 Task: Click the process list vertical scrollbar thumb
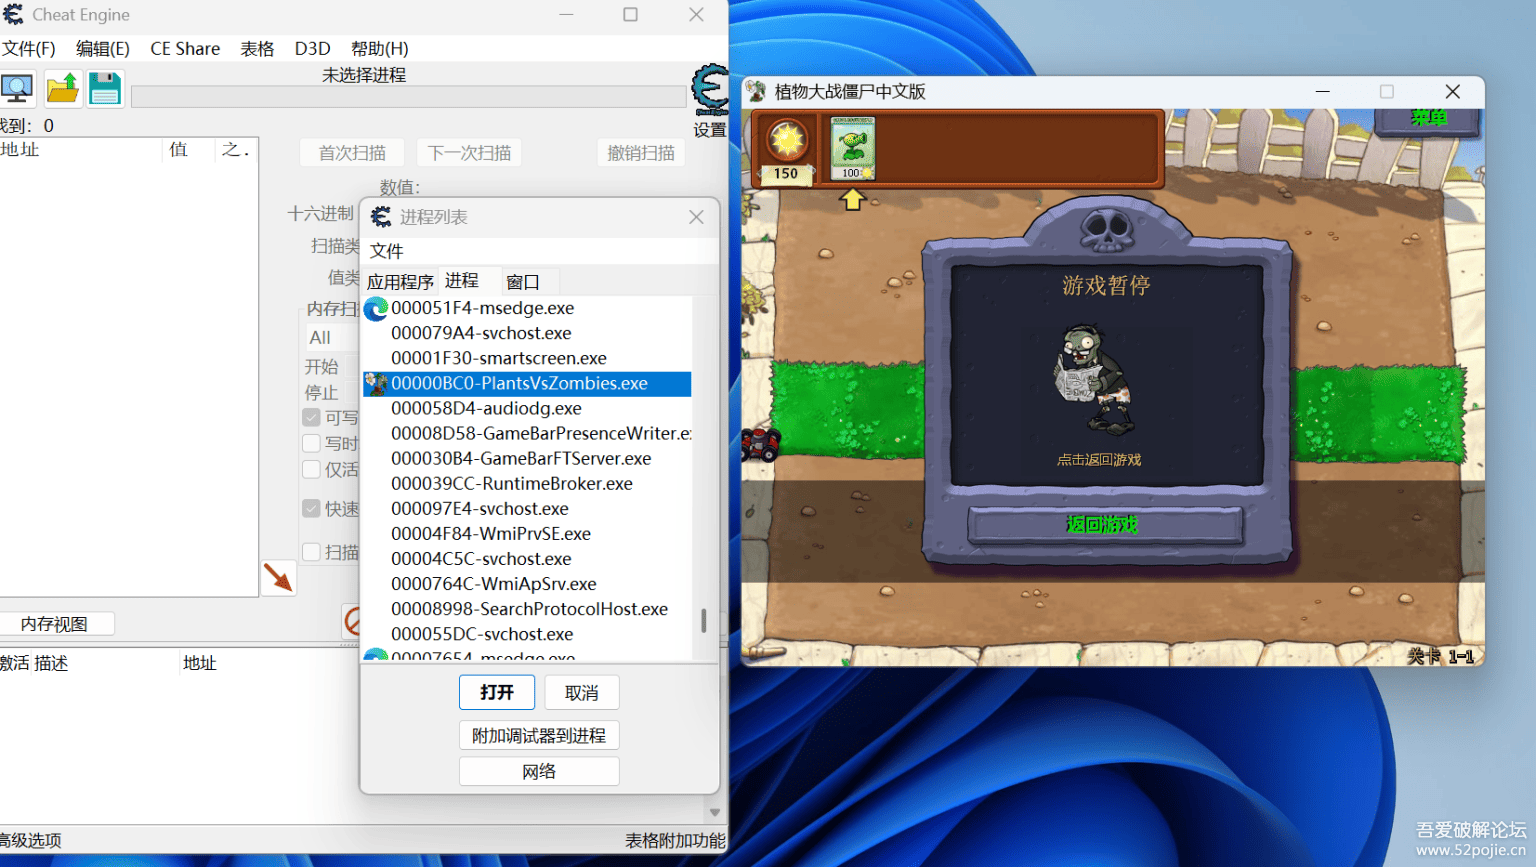704,621
